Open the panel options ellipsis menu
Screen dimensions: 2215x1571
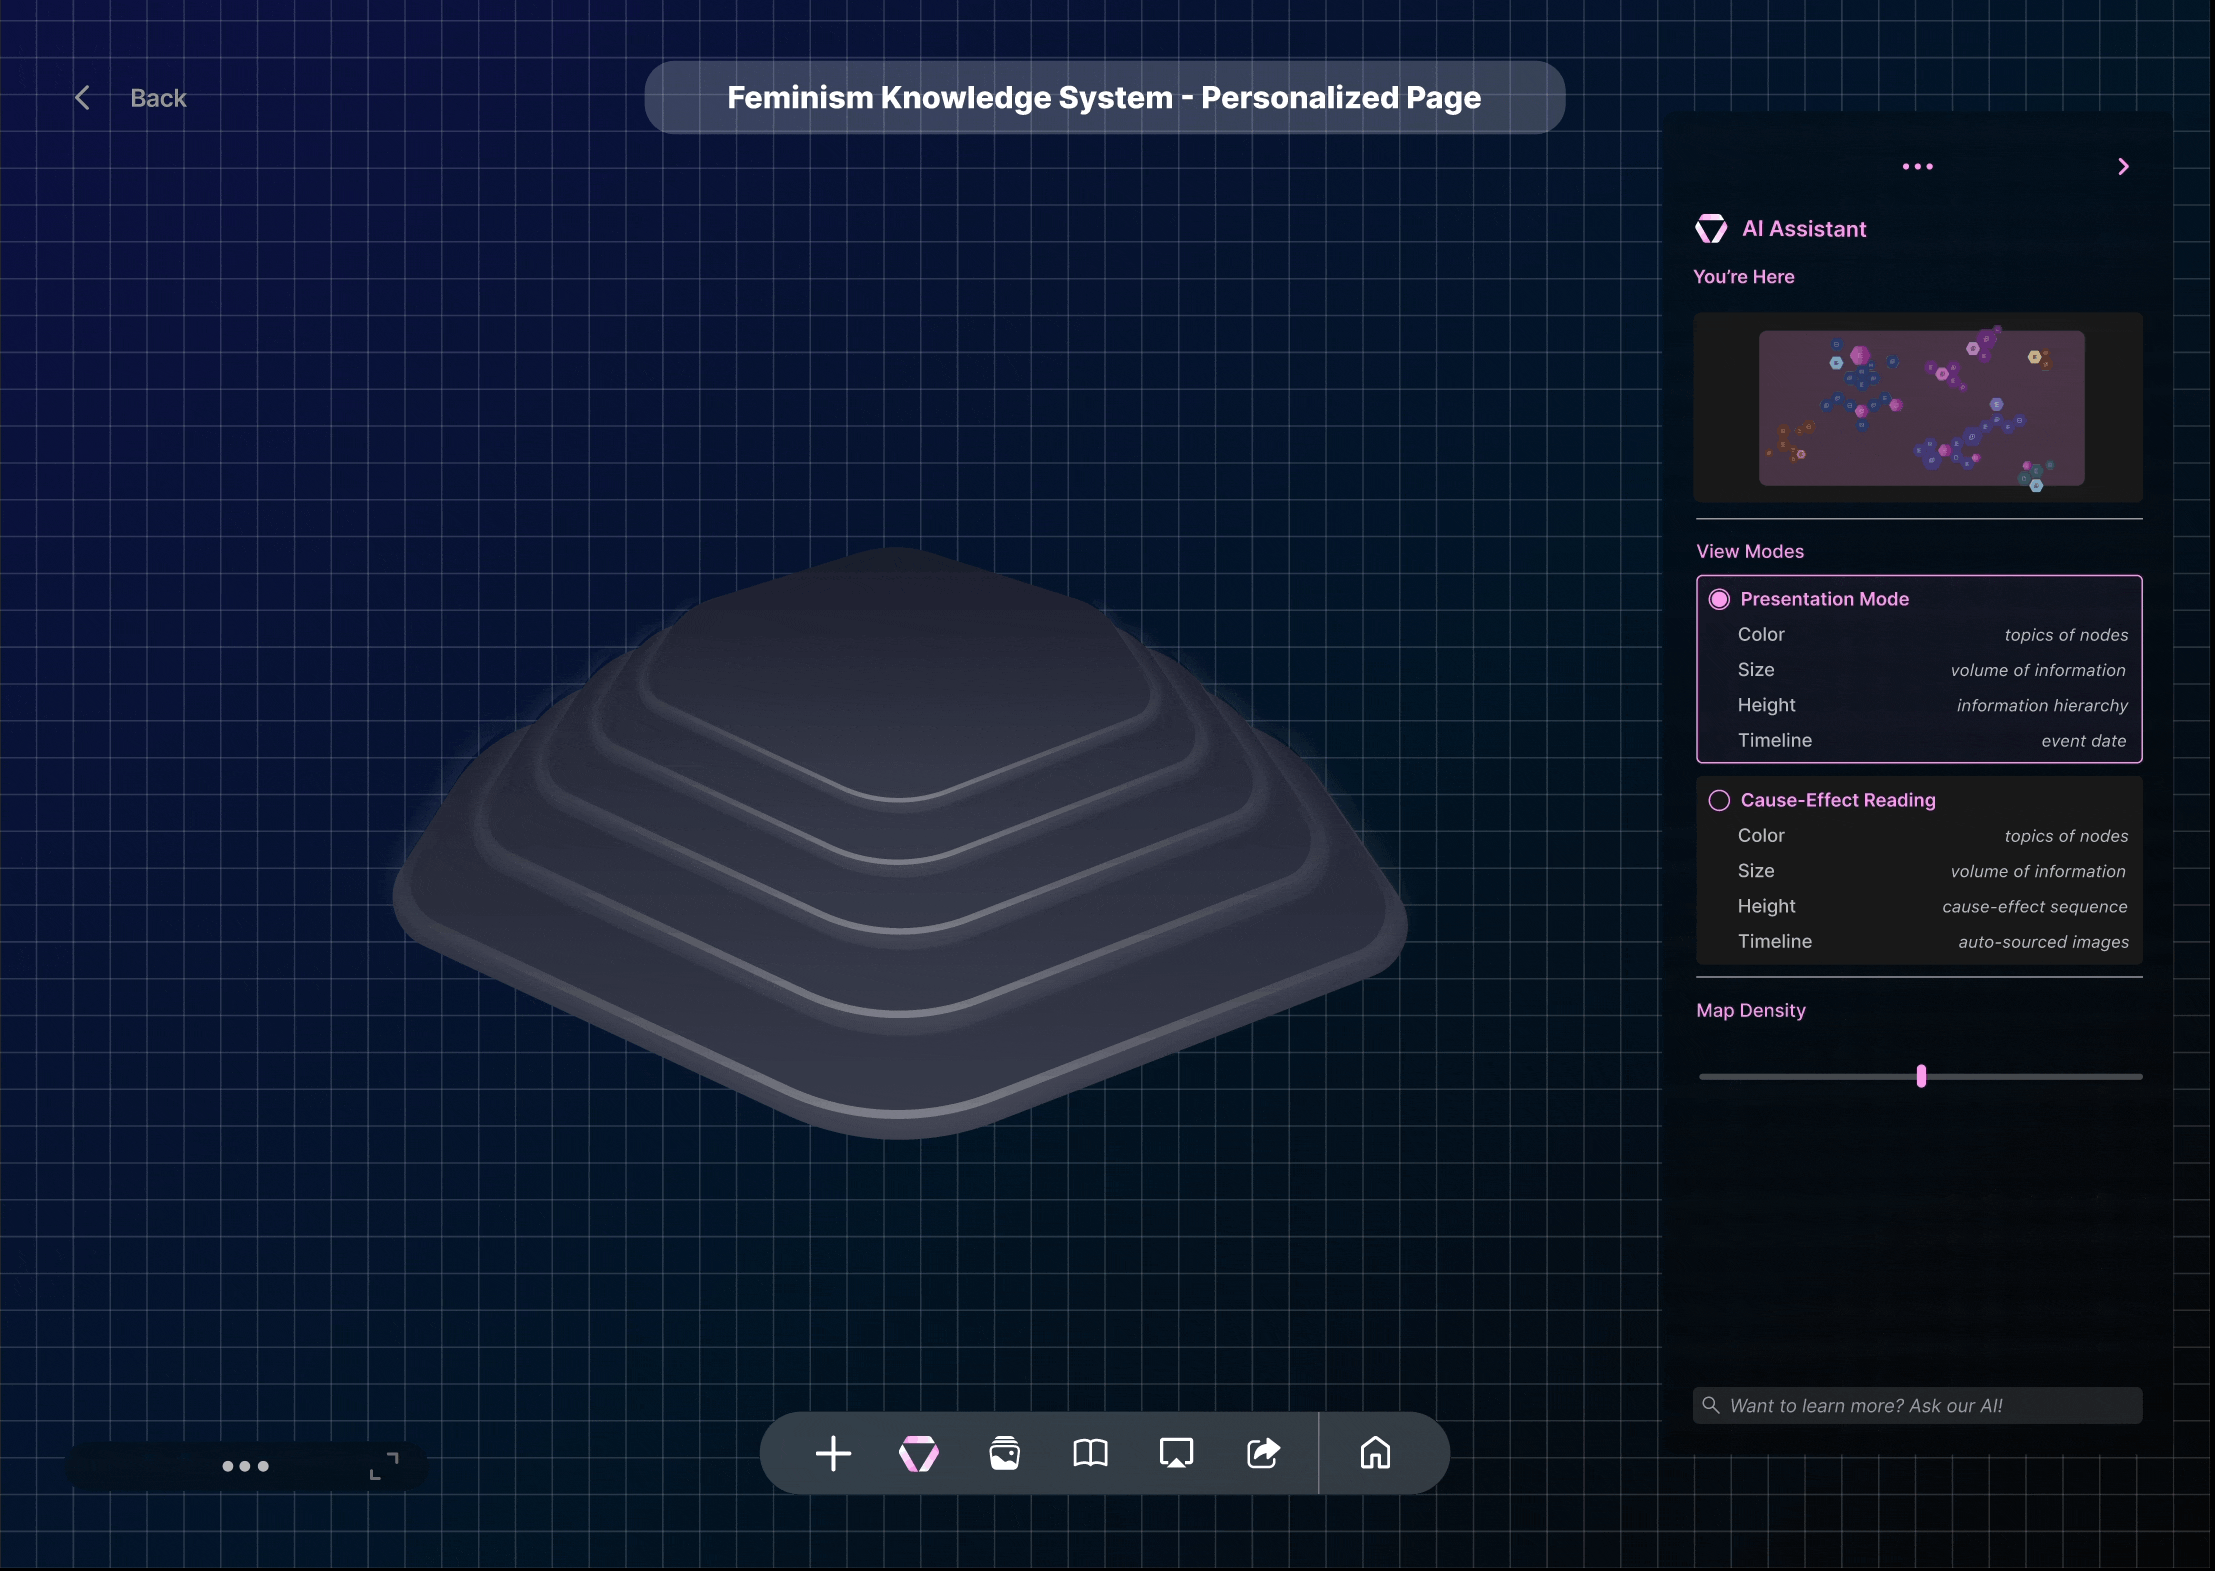pos(1916,166)
